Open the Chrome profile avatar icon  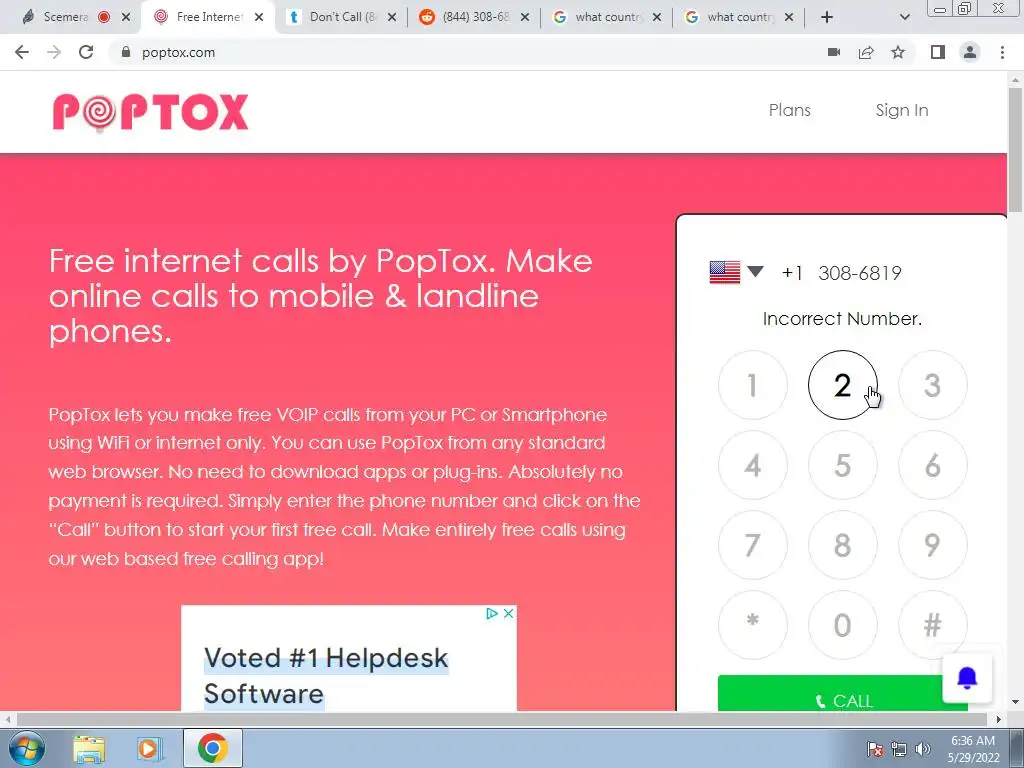point(970,52)
